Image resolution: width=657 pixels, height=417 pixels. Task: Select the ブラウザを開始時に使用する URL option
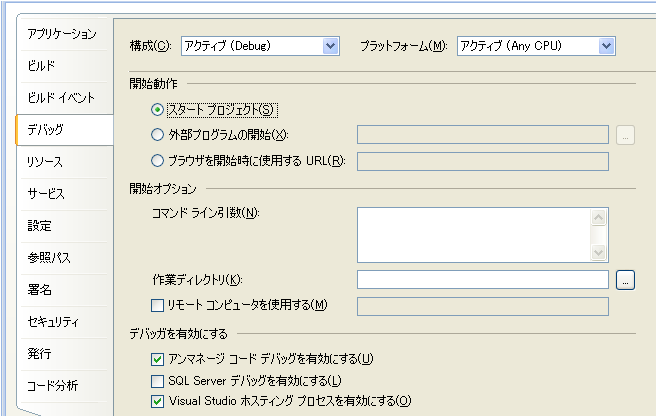(x=157, y=161)
